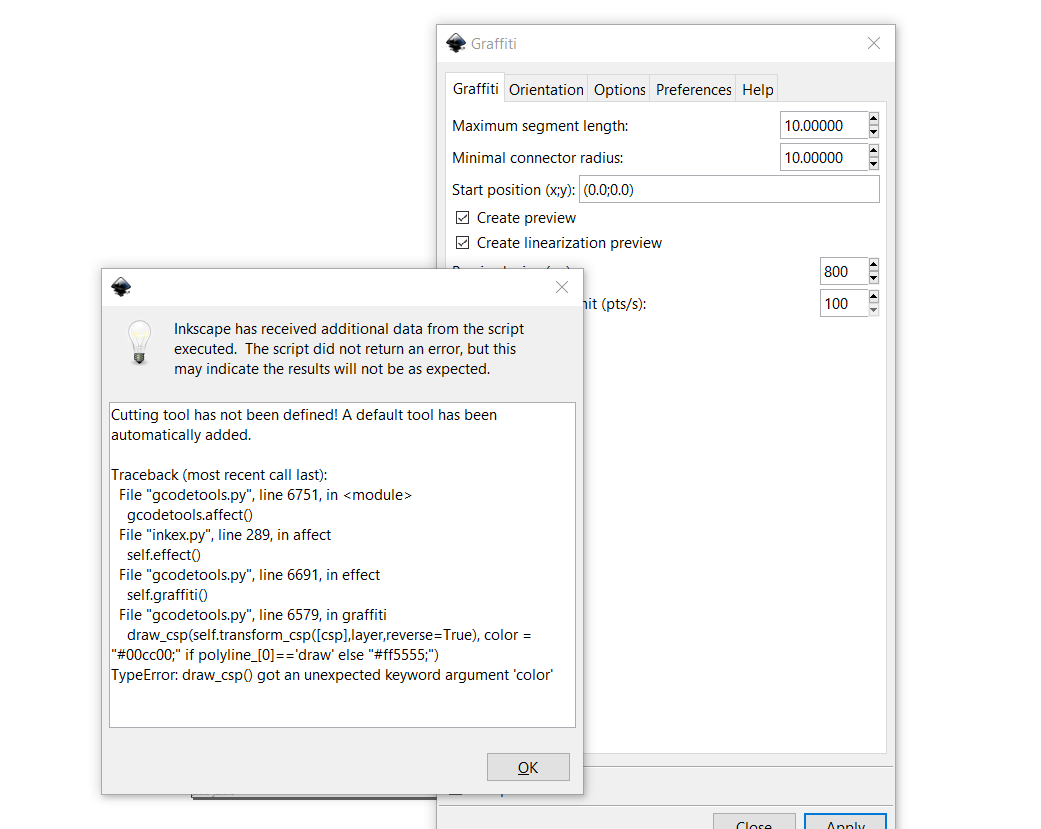Click the 'Minimal connector radius:' label
The width and height of the screenshot is (1041, 829).
pyautogui.click(x=538, y=157)
